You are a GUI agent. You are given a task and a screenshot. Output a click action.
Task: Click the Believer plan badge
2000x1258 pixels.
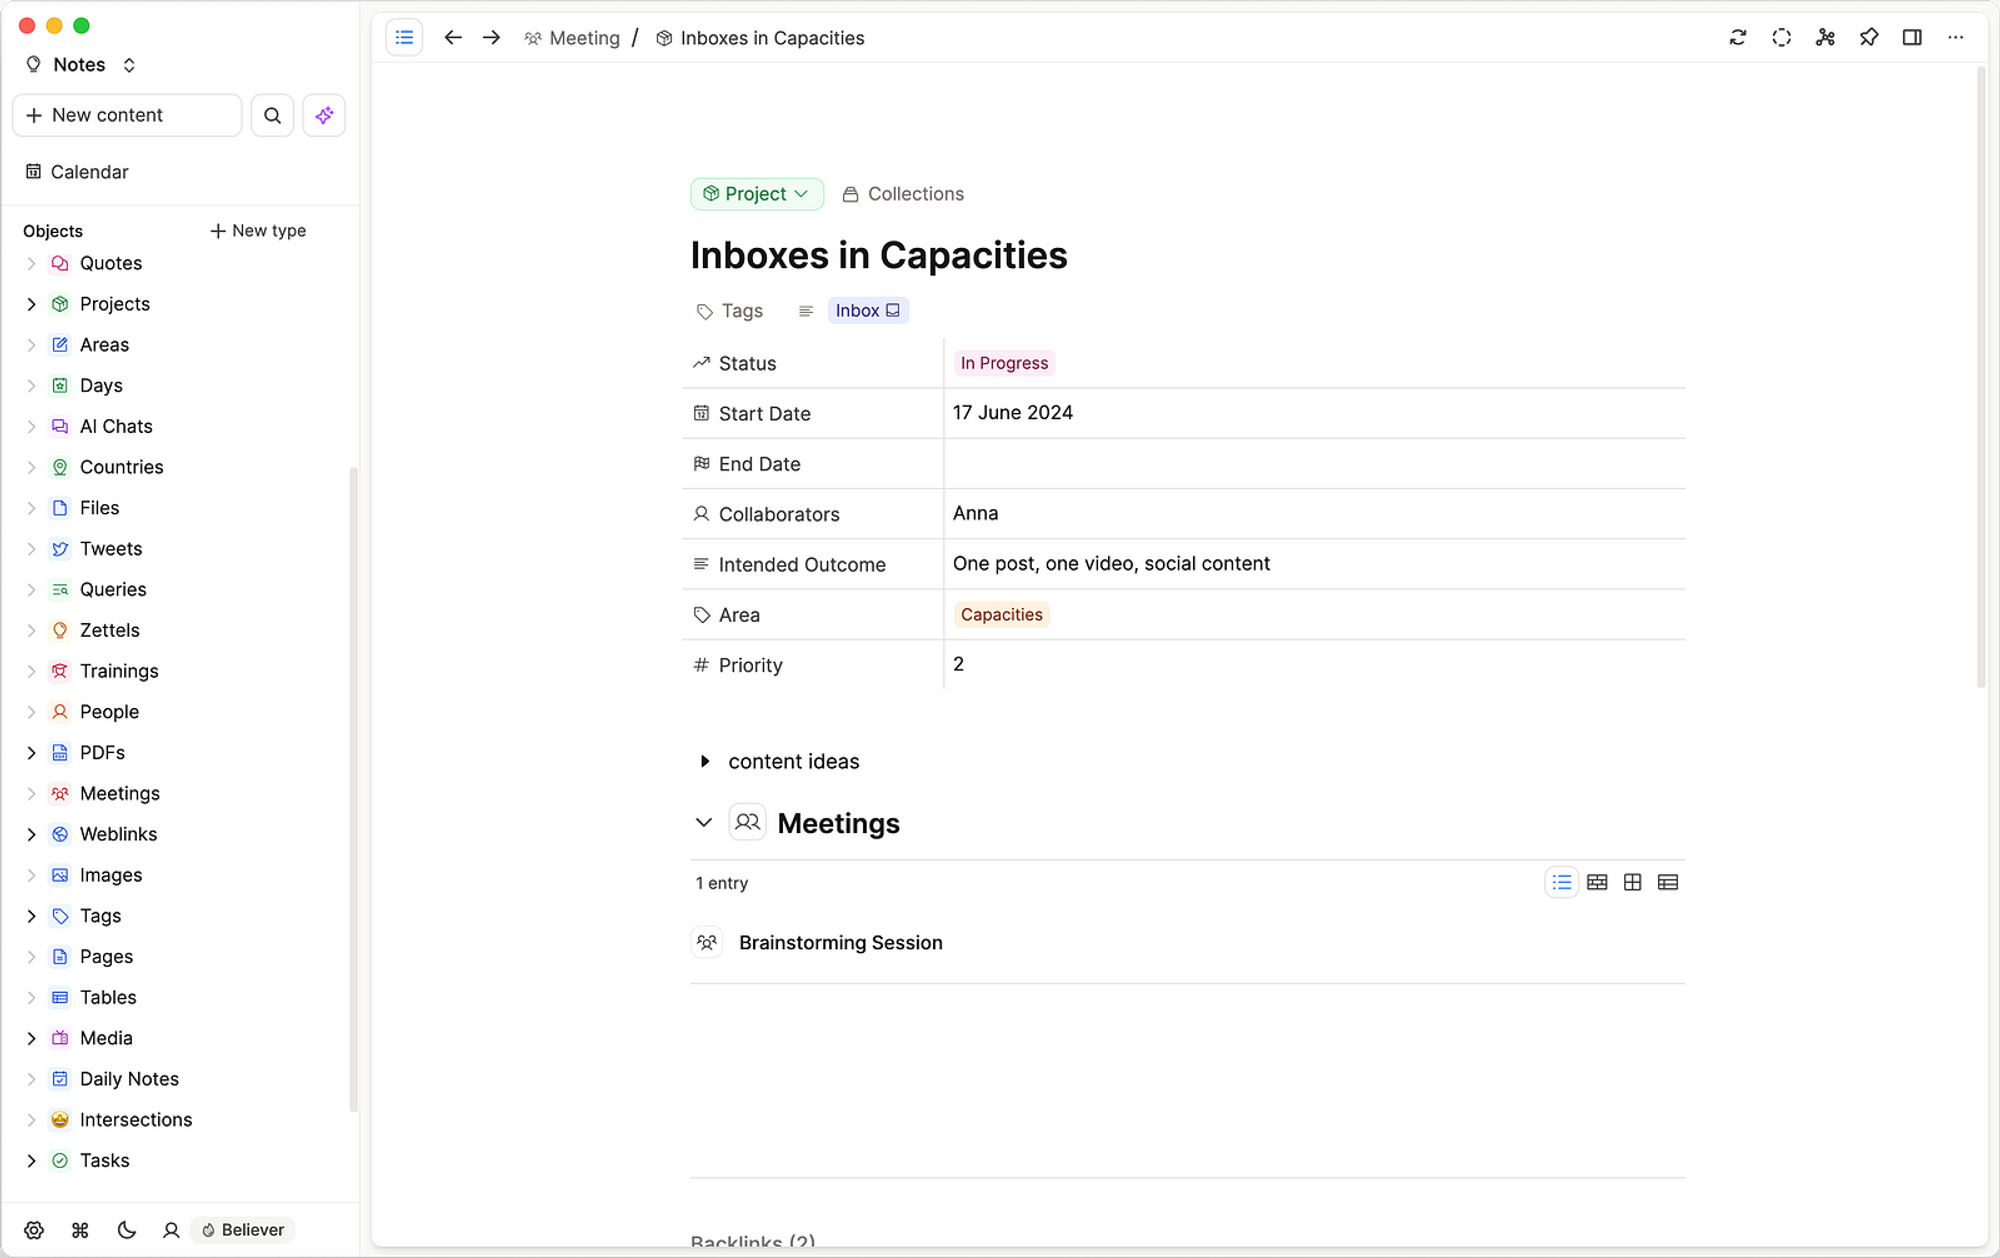point(243,1230)
